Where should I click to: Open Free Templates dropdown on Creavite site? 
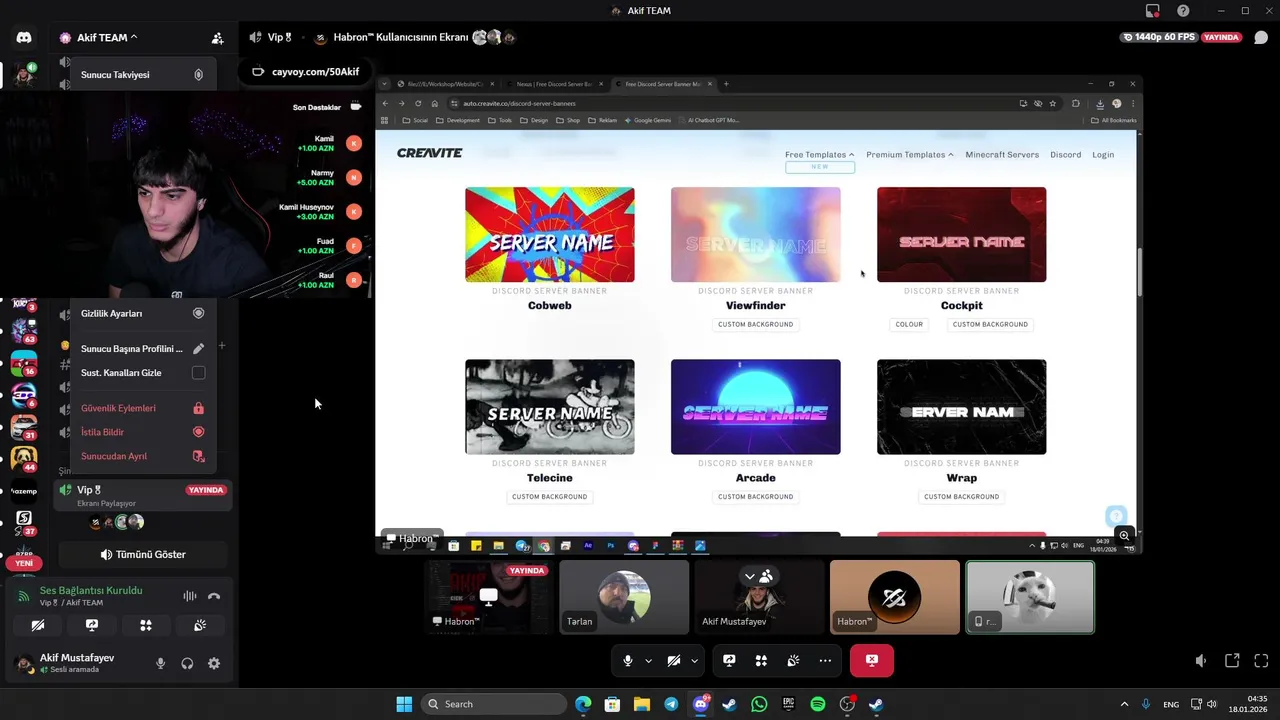819,155
